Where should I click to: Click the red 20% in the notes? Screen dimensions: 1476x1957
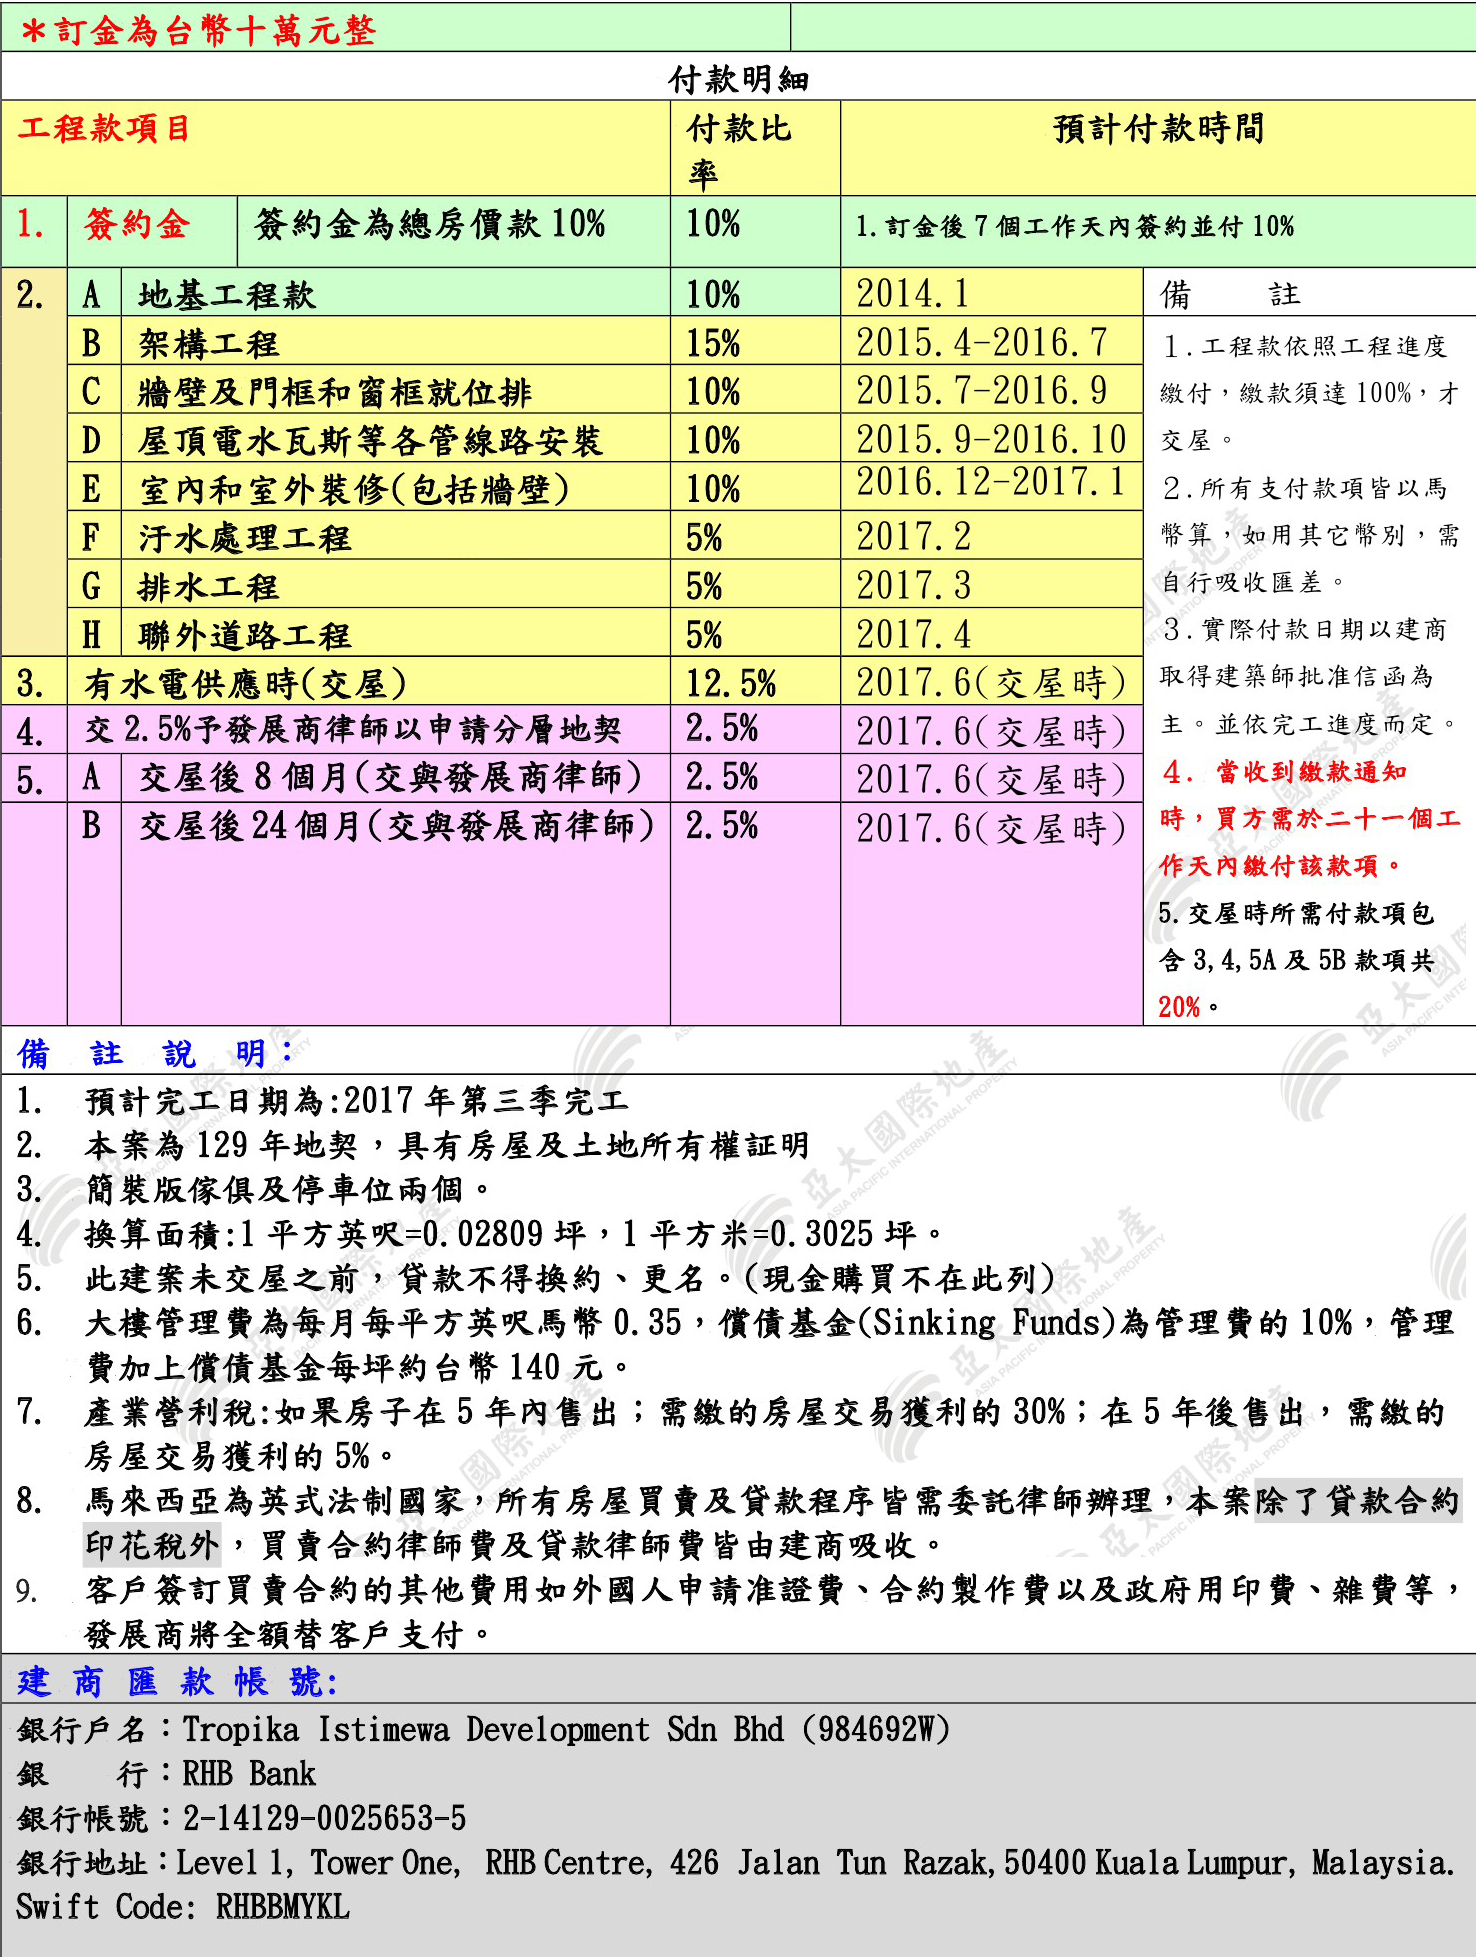pyautogui.click(x=1179, y=1007)
